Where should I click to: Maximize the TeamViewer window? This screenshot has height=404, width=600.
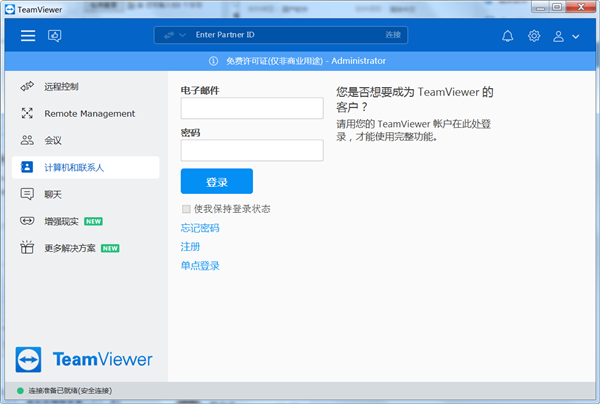tap(557, 7)
